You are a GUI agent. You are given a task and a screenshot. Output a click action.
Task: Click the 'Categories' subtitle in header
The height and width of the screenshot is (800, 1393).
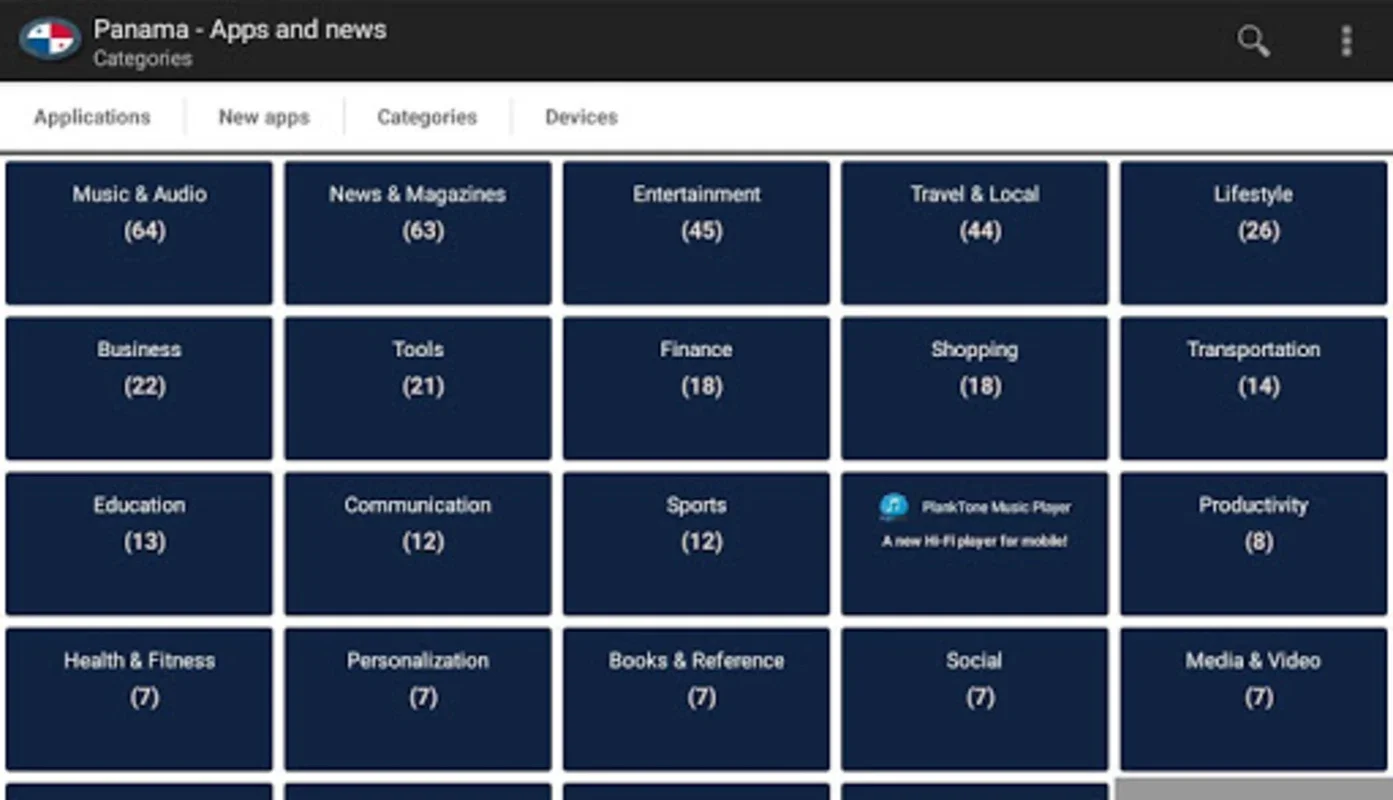143,59
